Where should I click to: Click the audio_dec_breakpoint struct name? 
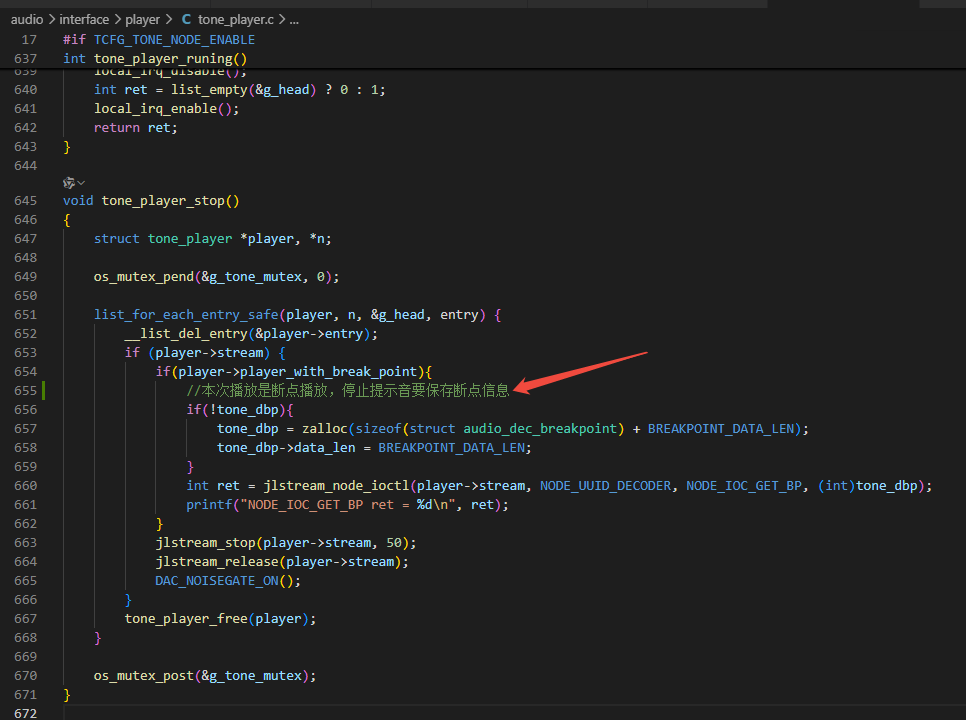coord(540,429)
